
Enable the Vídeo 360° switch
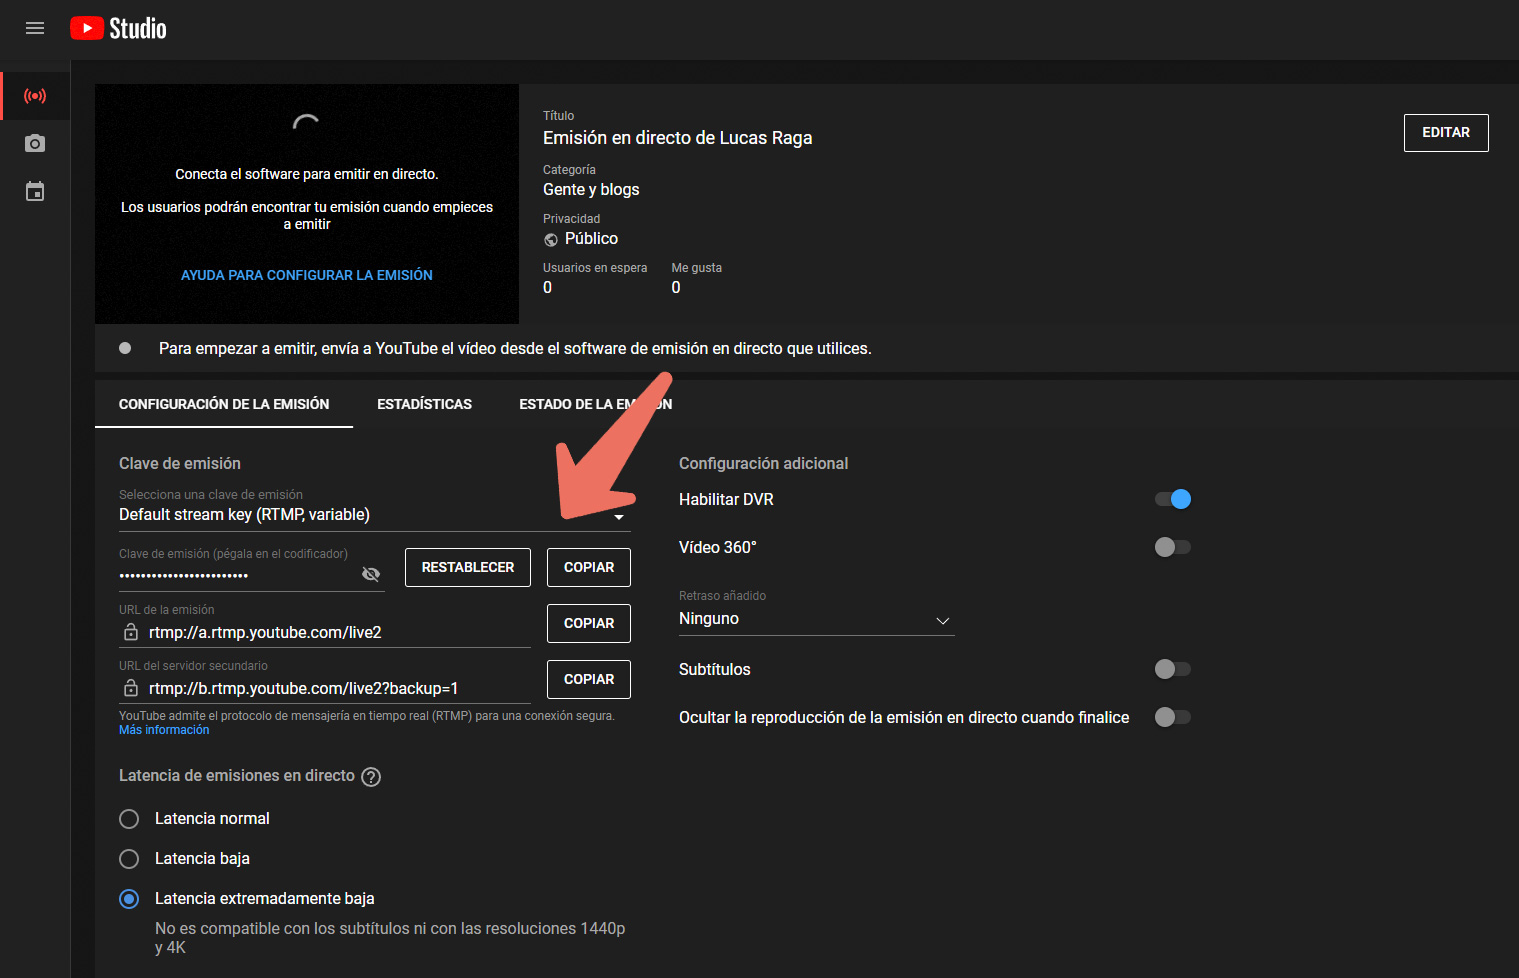pos(1173,547)
